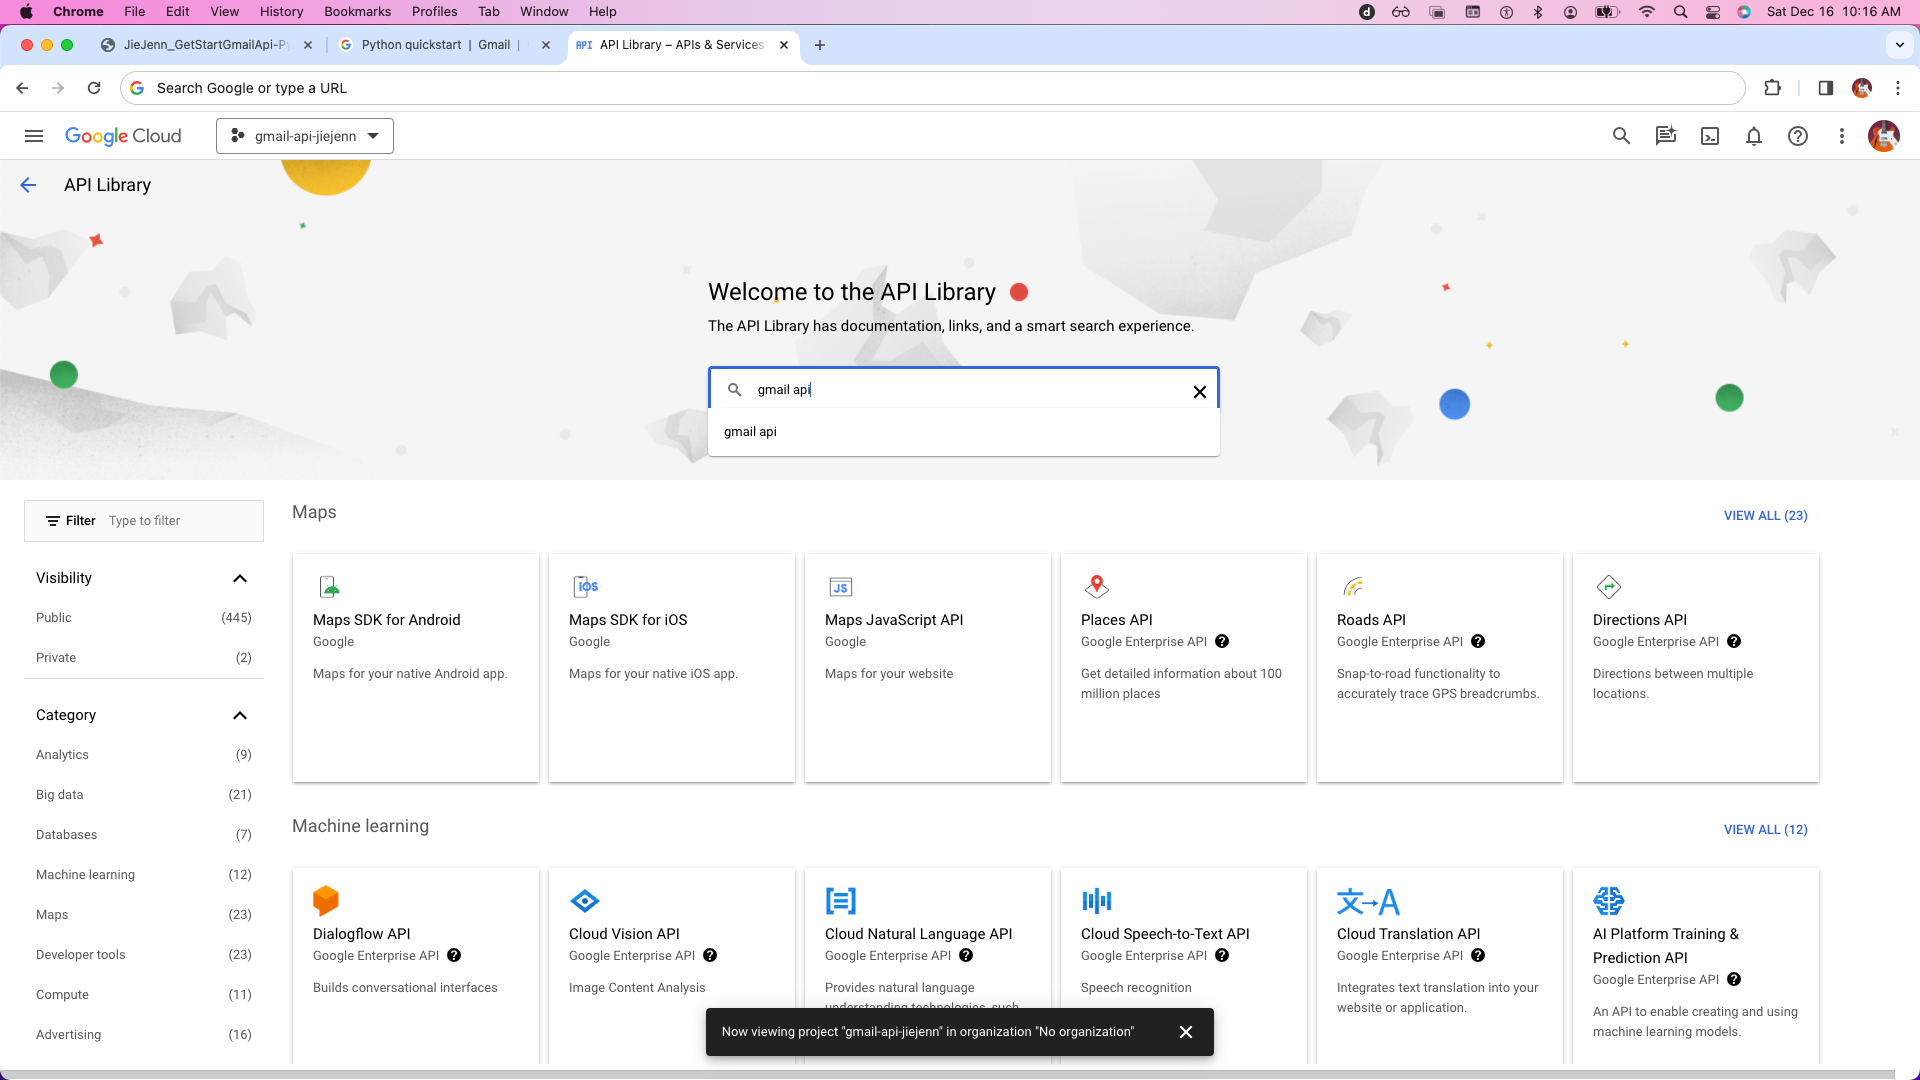Focus the Chrome address bar

click(932, 88)
